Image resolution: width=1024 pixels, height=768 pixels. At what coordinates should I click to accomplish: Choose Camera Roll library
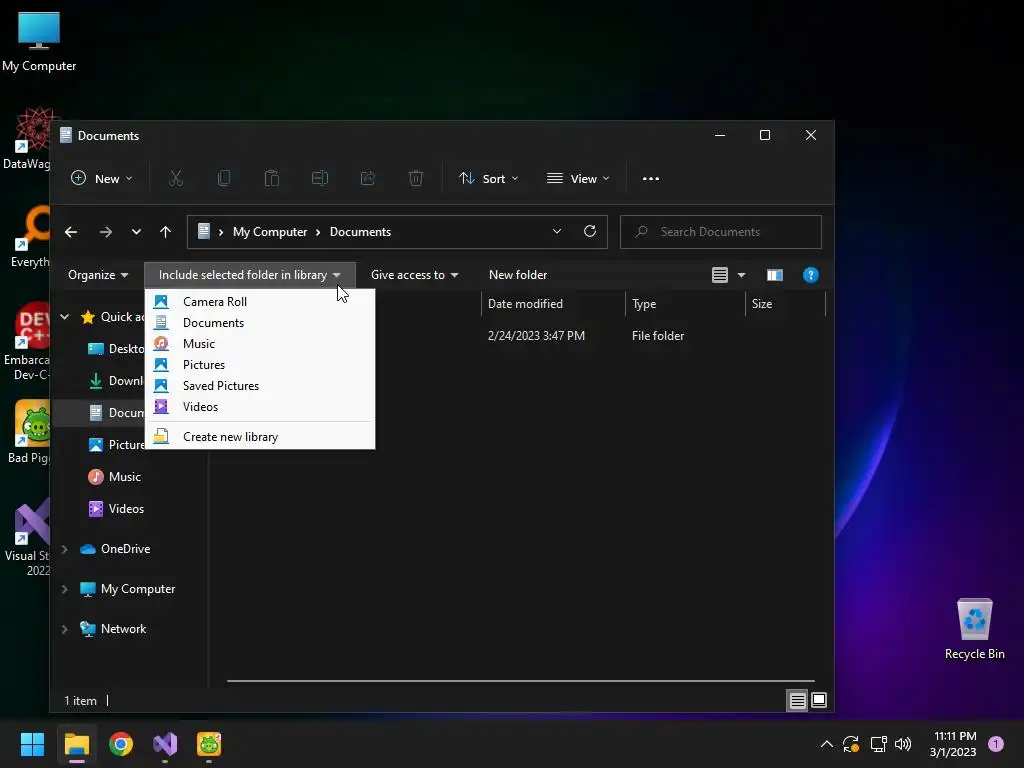[260, 302]
